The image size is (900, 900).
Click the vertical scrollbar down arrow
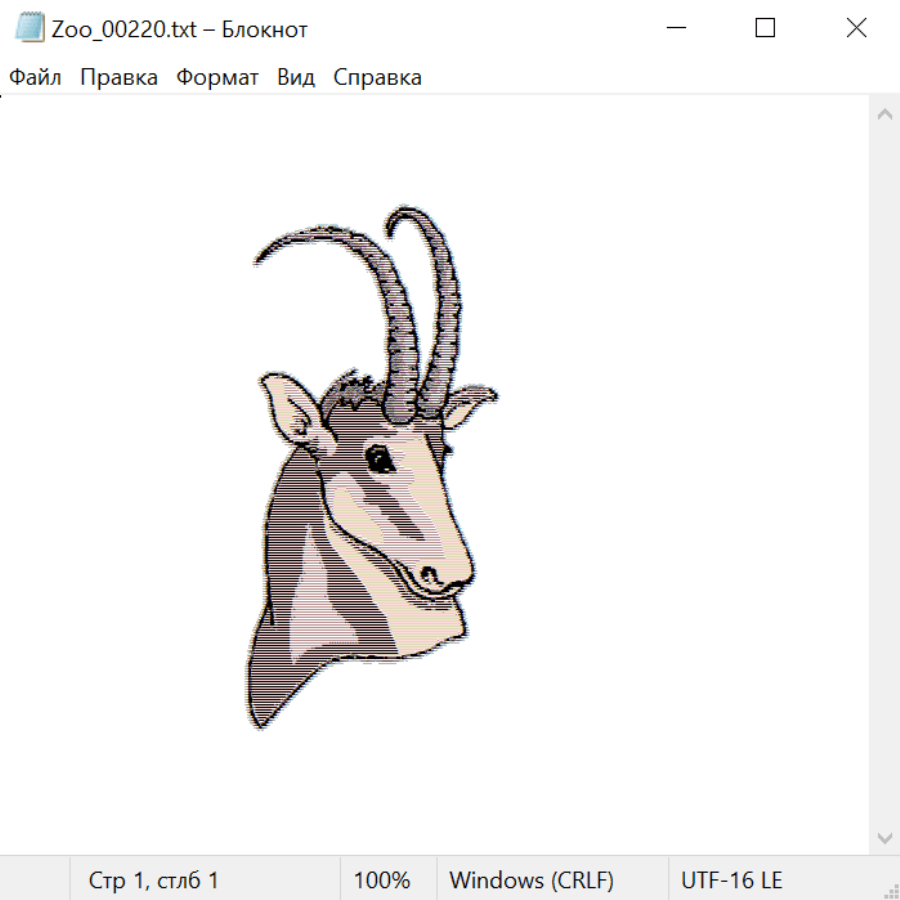[884, 836]
